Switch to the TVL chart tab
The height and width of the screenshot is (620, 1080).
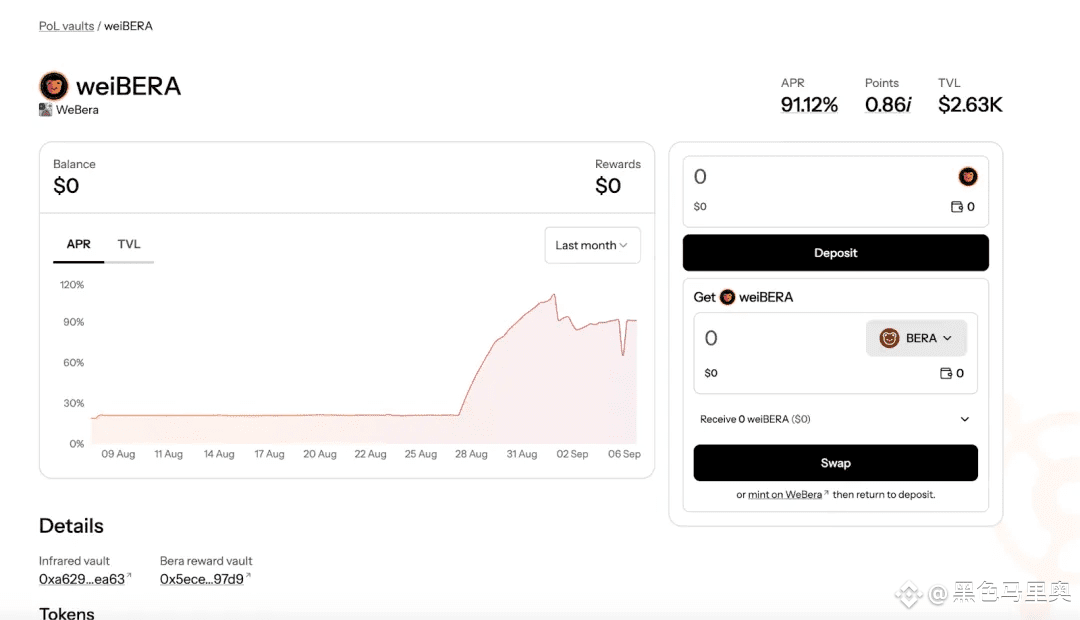click(x=129, y=244)
